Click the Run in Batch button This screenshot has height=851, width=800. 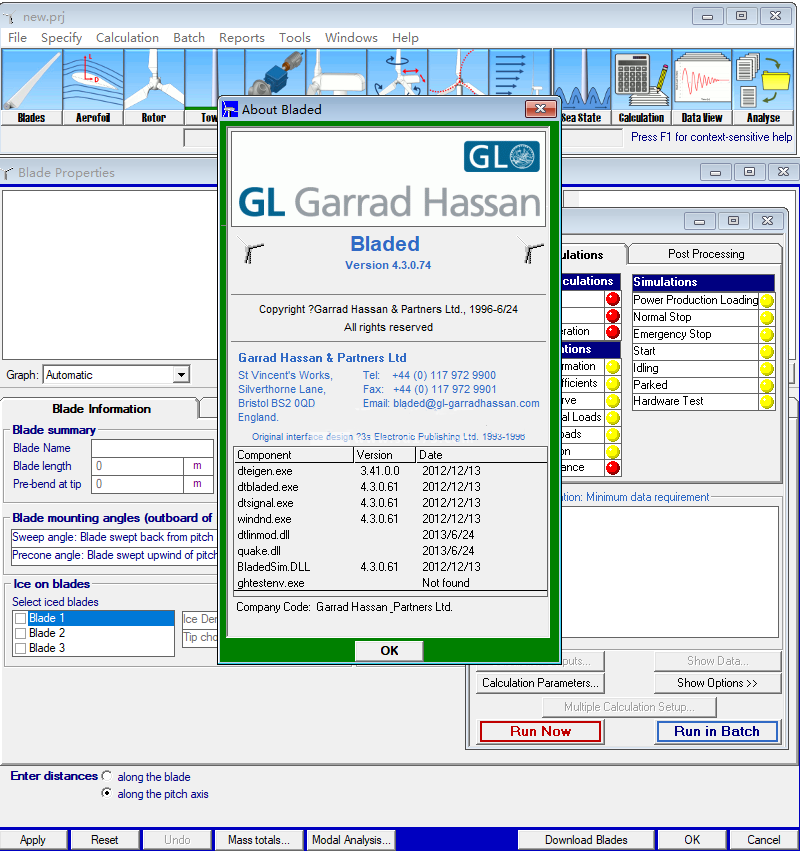tap(716, 731)
